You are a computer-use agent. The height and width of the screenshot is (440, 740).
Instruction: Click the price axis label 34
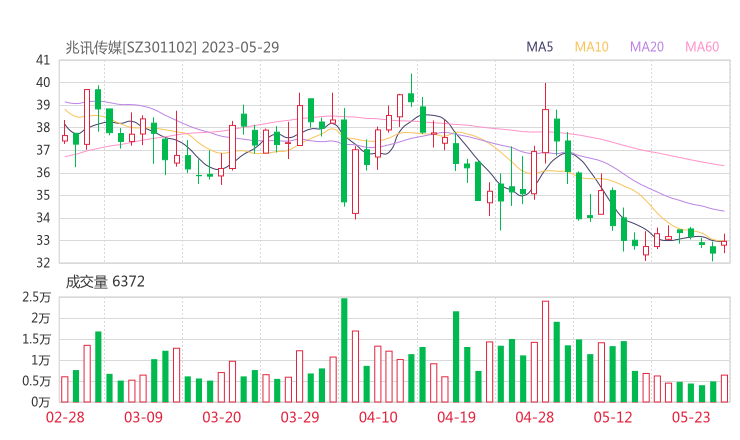coord(43,218)
